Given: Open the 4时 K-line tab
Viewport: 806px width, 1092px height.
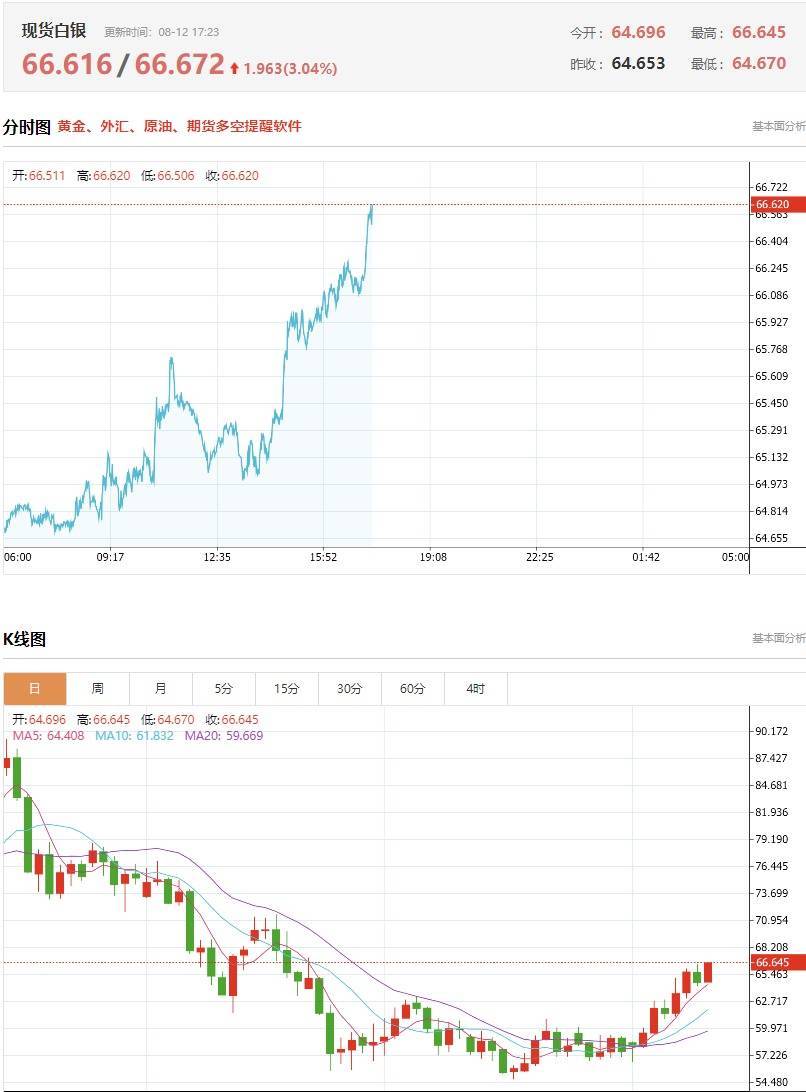Looking at the screenshot, I should click(476, 689).
